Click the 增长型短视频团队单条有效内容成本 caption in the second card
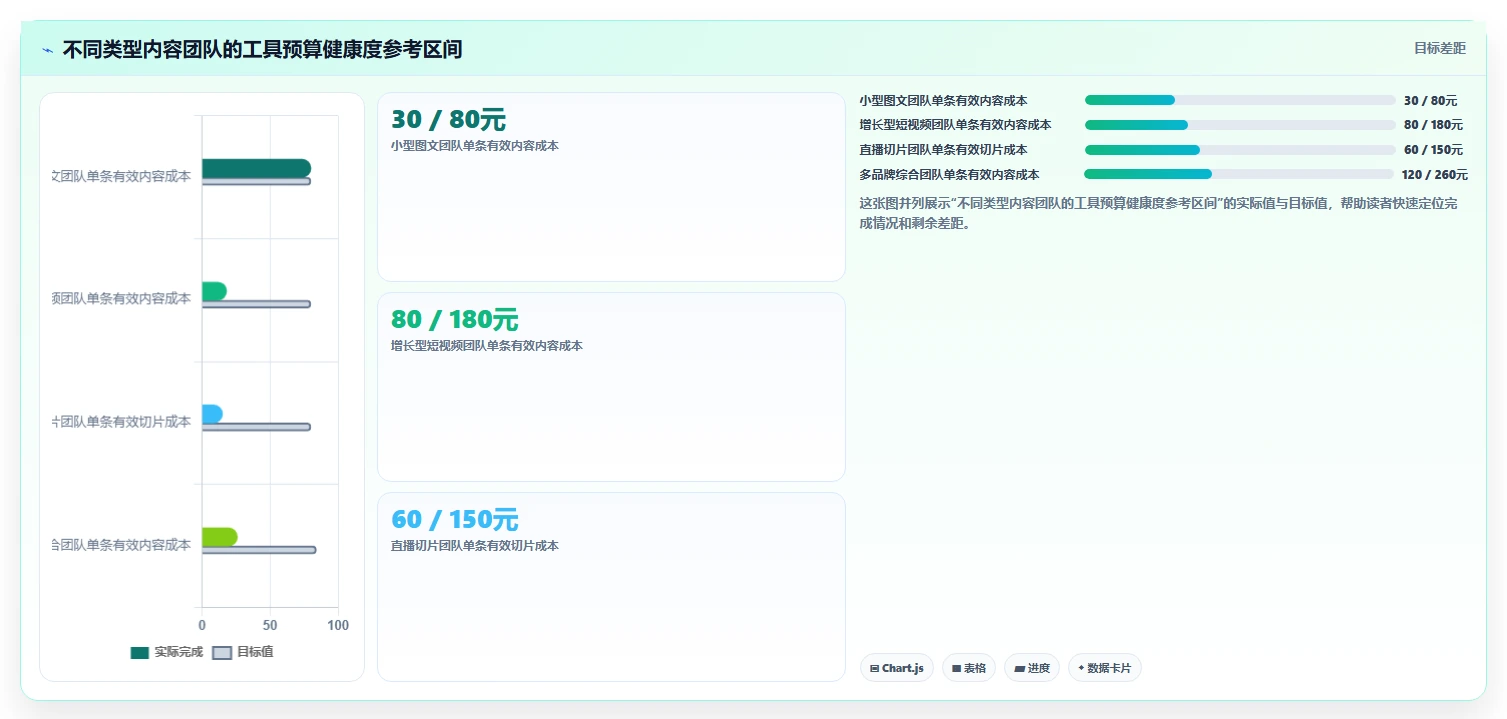1507x719 pixels. [x=487, y=346]
